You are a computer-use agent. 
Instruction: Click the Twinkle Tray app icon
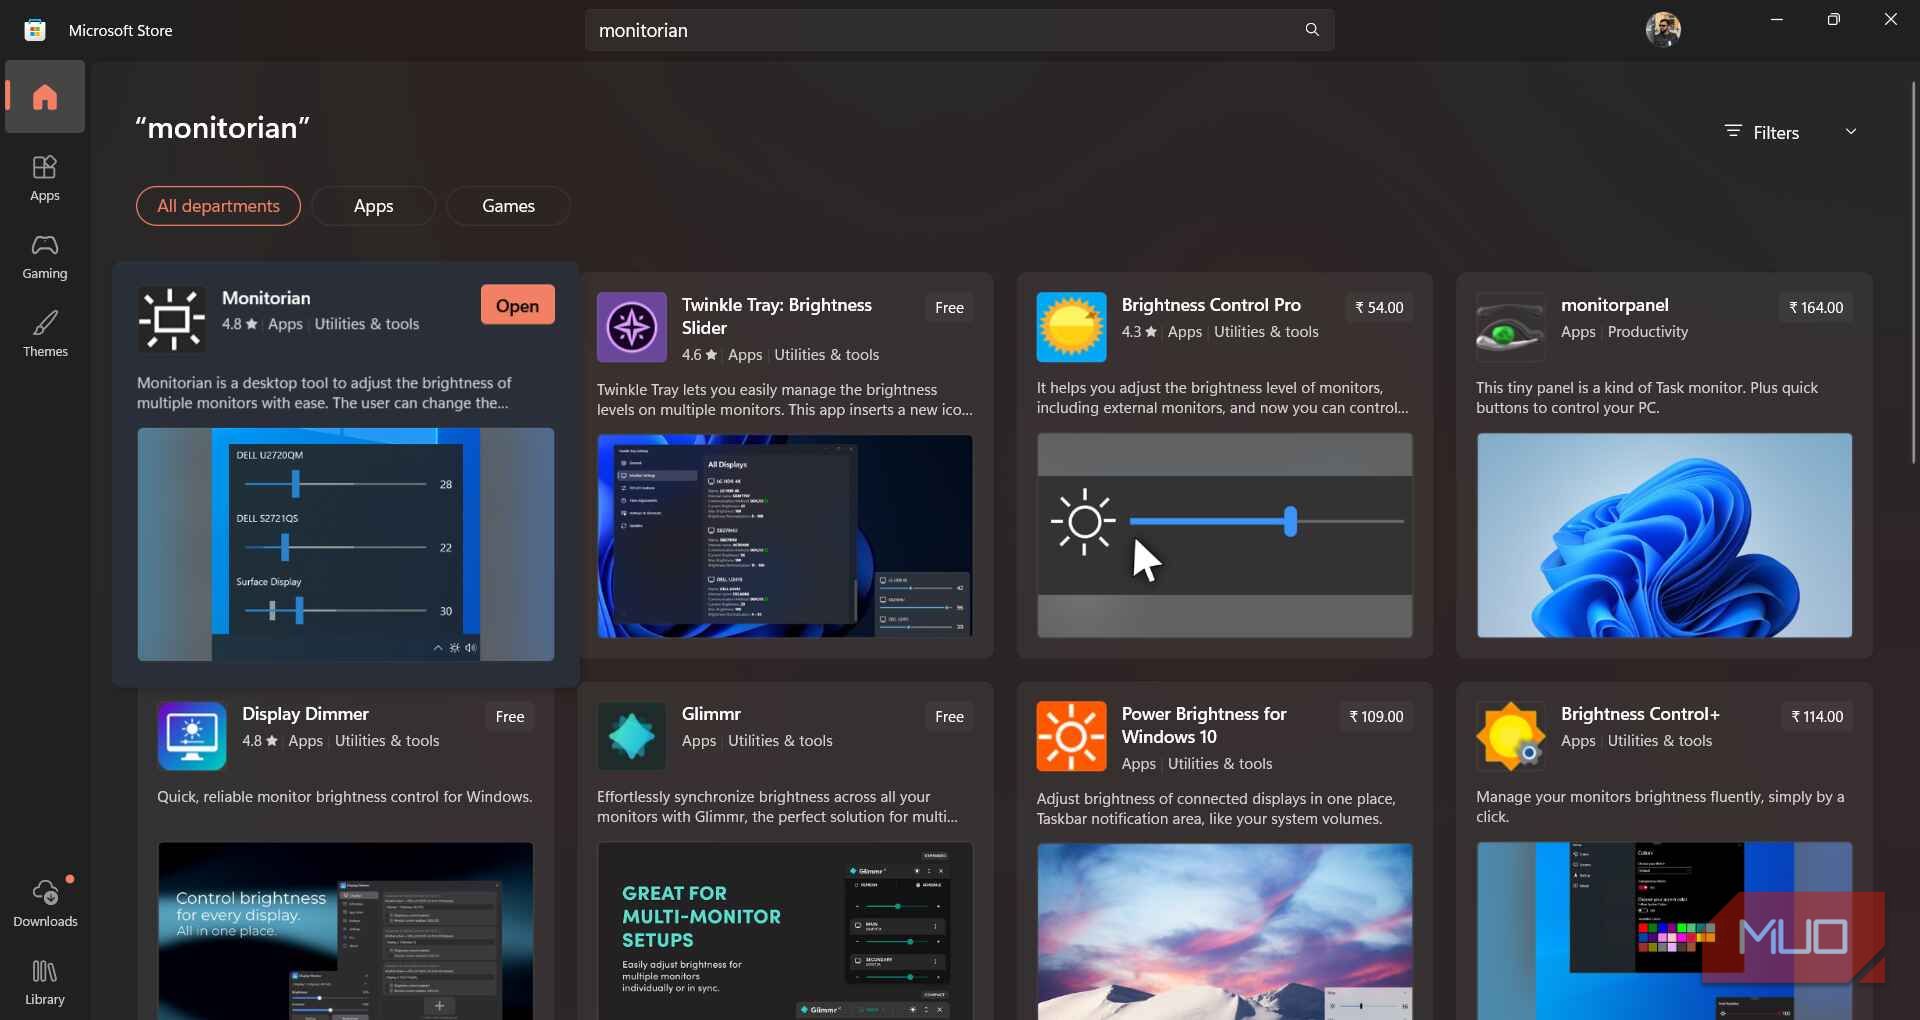click(632, 327)
